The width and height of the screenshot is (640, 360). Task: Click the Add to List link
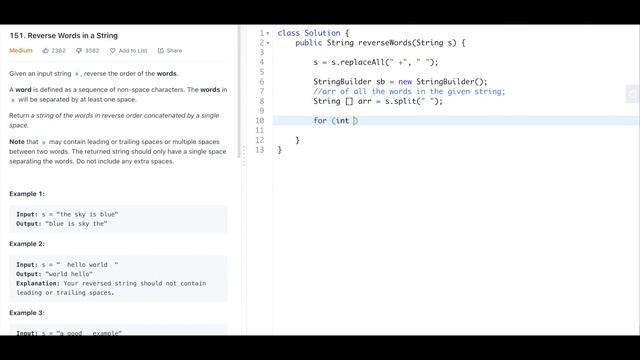tap(133, 51)
